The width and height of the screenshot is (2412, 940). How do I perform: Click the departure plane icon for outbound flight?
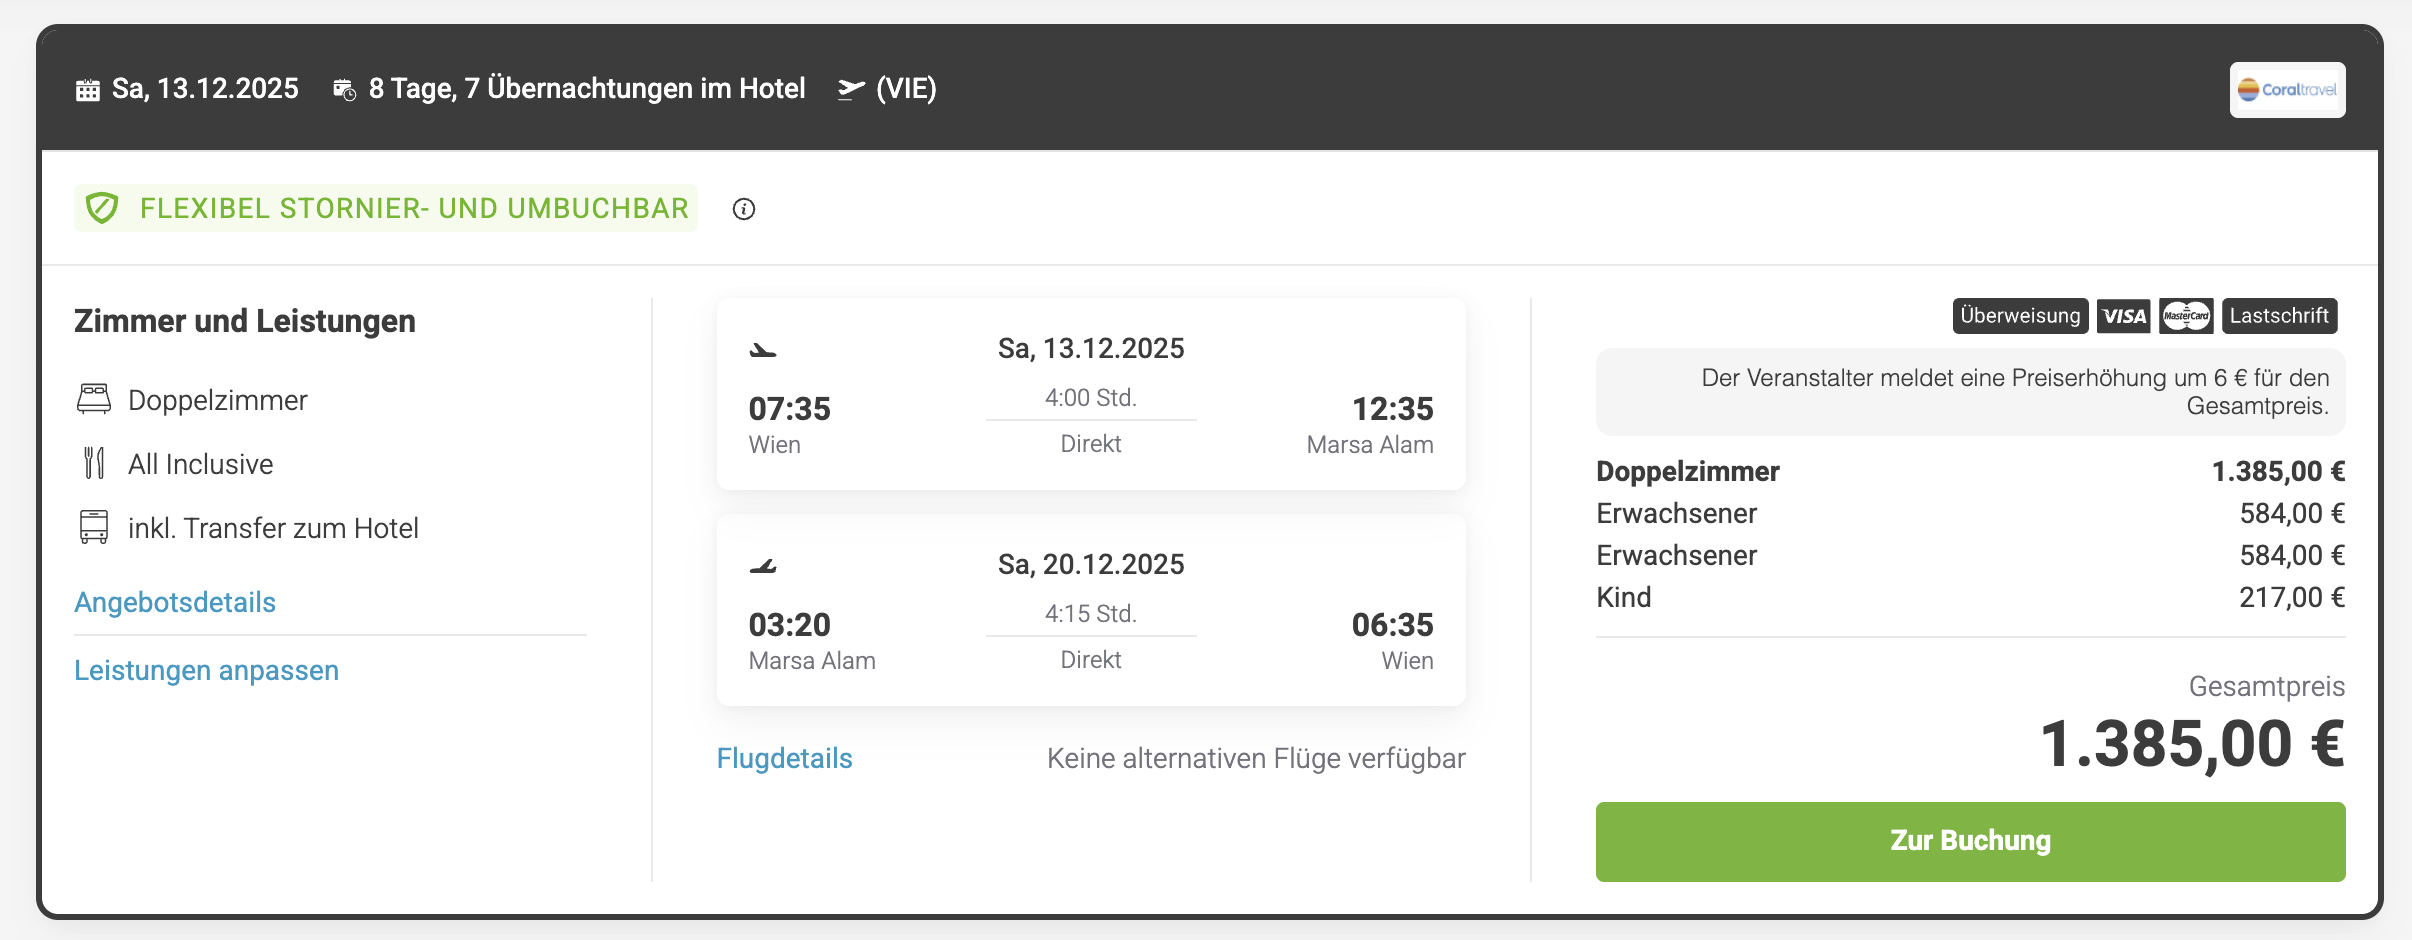tap(763, 350)
